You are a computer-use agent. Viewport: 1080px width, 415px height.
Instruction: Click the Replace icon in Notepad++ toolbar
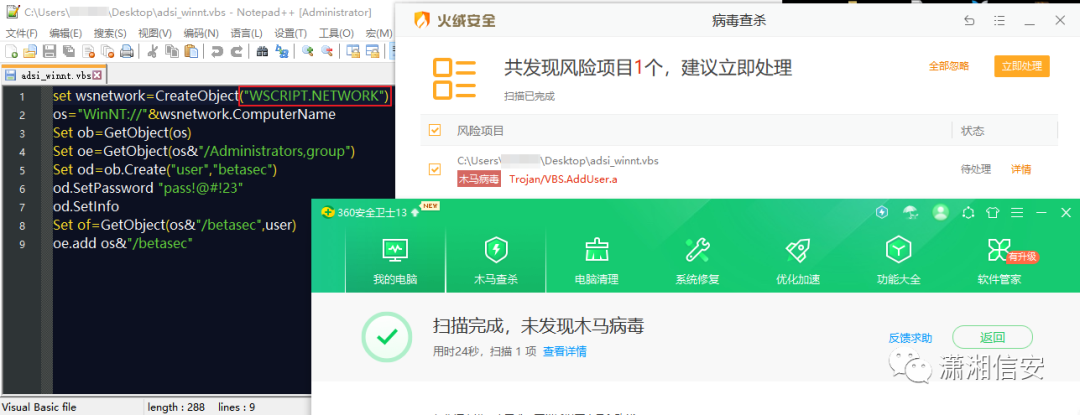[282, 51]
